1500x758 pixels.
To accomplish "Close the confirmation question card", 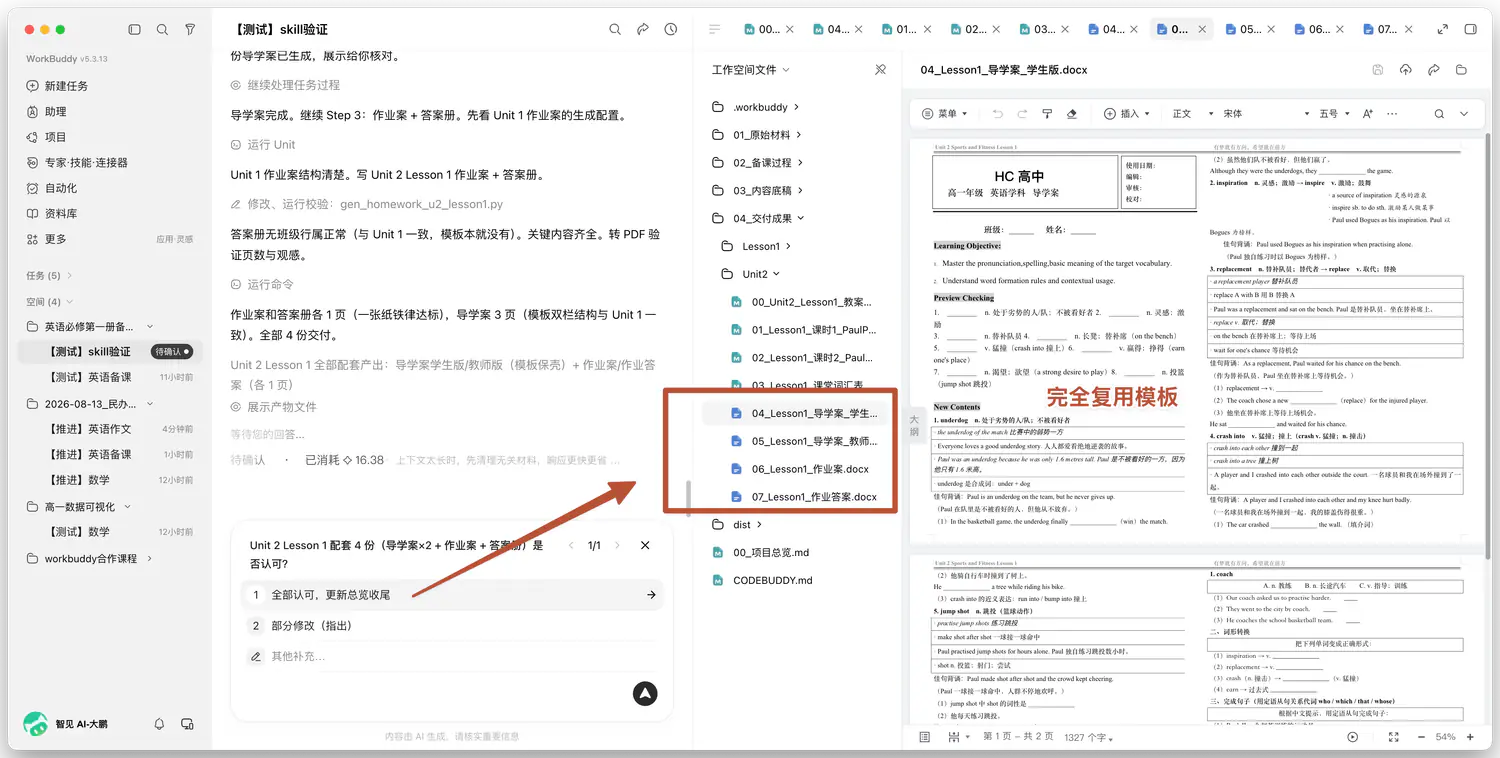I will click(645, 545).
